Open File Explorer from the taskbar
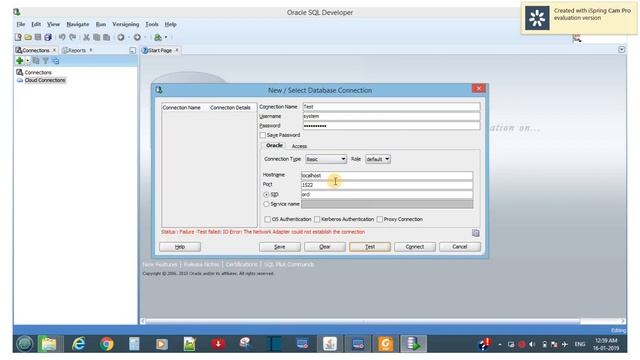 click(49, 344)
